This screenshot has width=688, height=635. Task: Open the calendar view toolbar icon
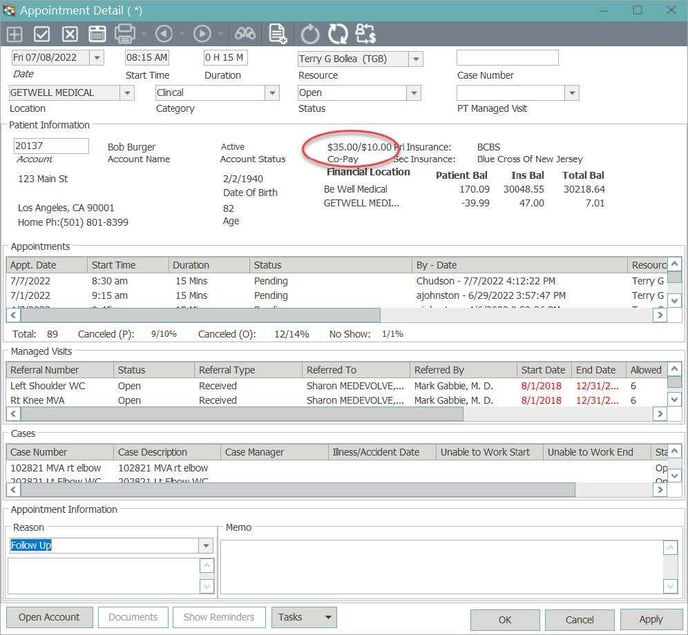(97, 34)
